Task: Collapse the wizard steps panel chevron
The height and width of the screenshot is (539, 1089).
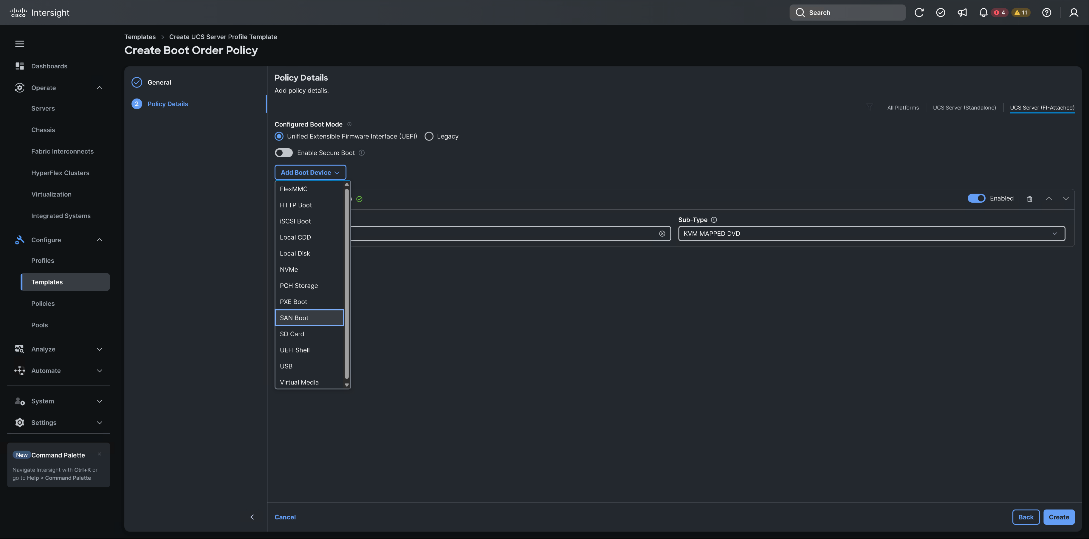Action: pos(252,517)
